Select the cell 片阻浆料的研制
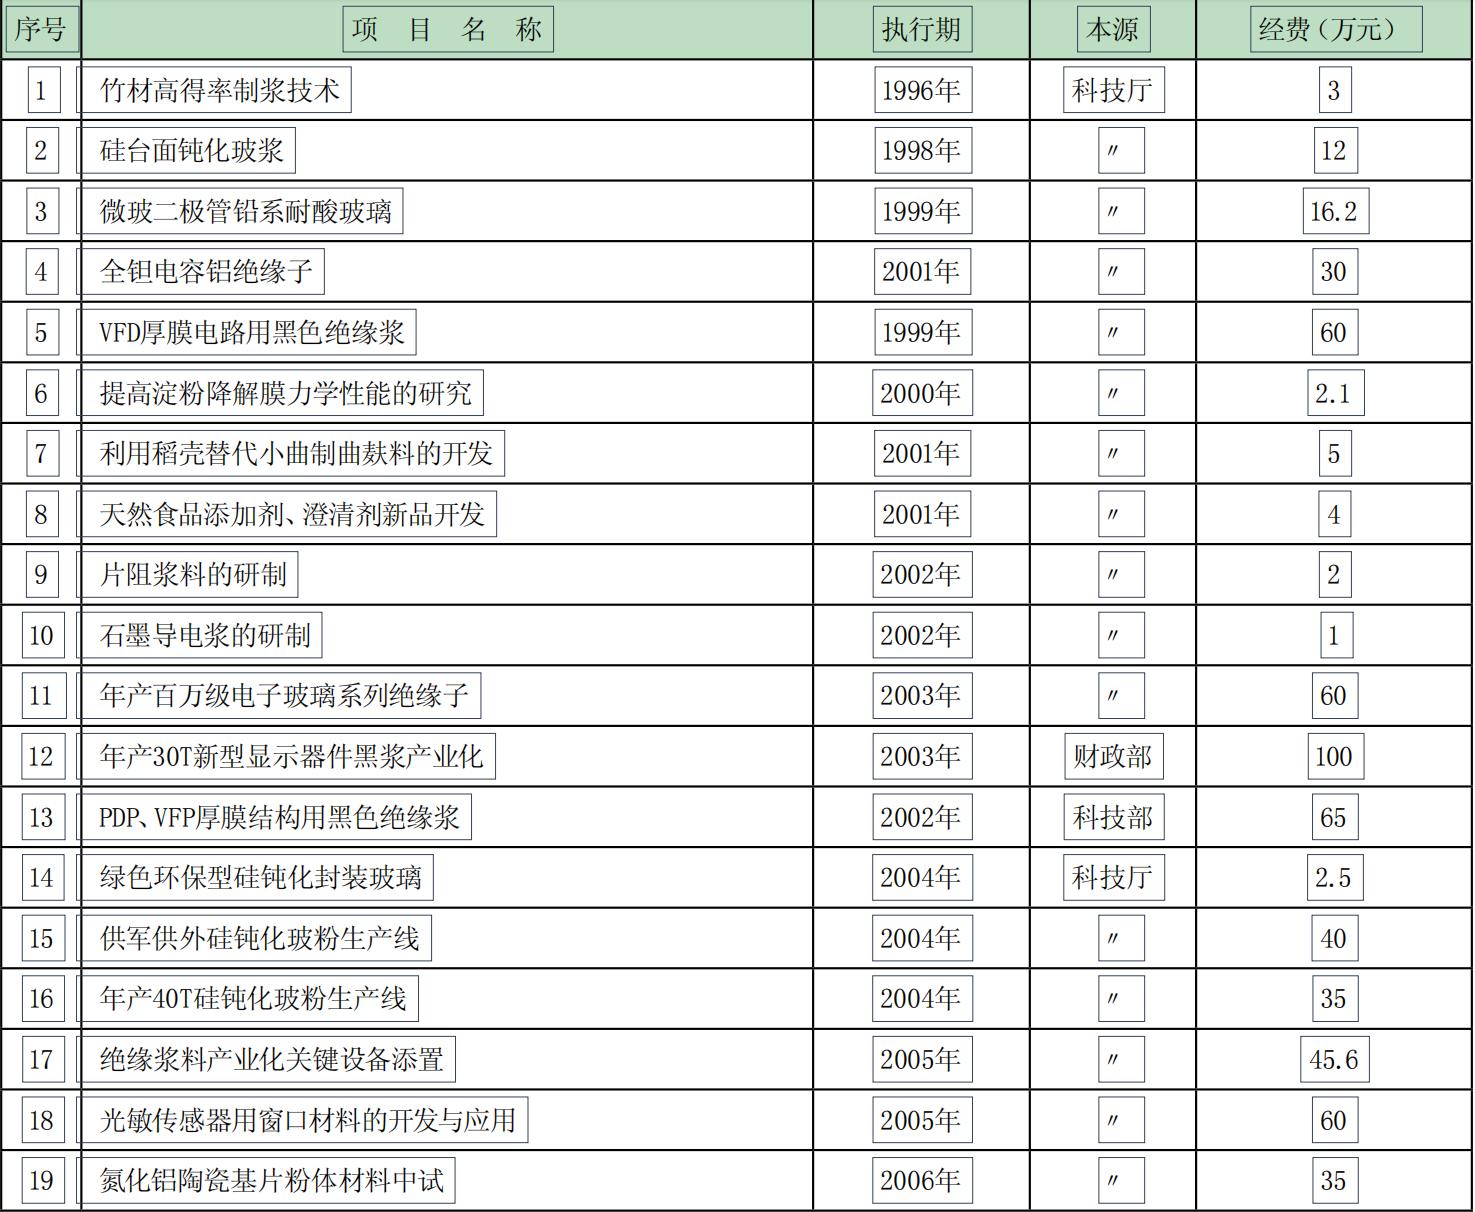This screenshot has height=1212, width=1475. (188, 575)
